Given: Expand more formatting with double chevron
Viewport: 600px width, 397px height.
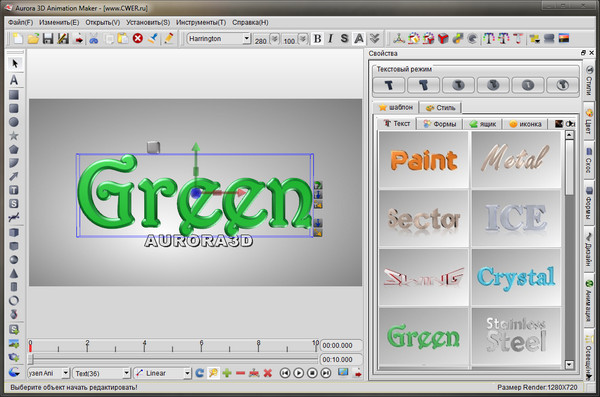Looking at the screenshot, I should (375, 39).
